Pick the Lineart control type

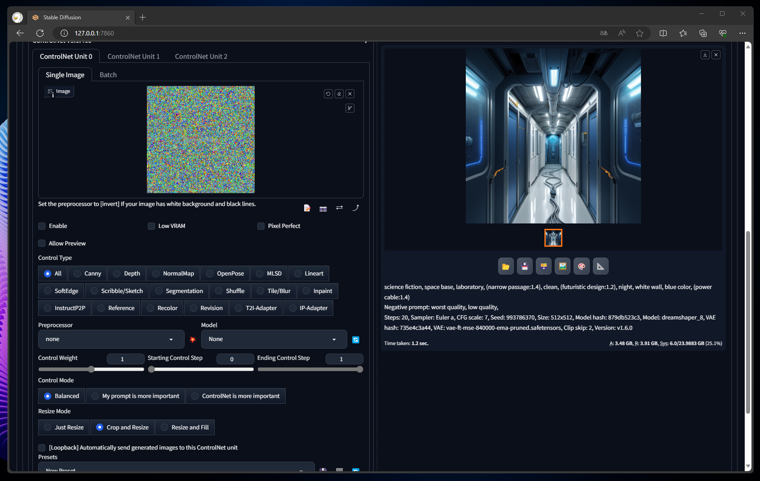point(309,273)
